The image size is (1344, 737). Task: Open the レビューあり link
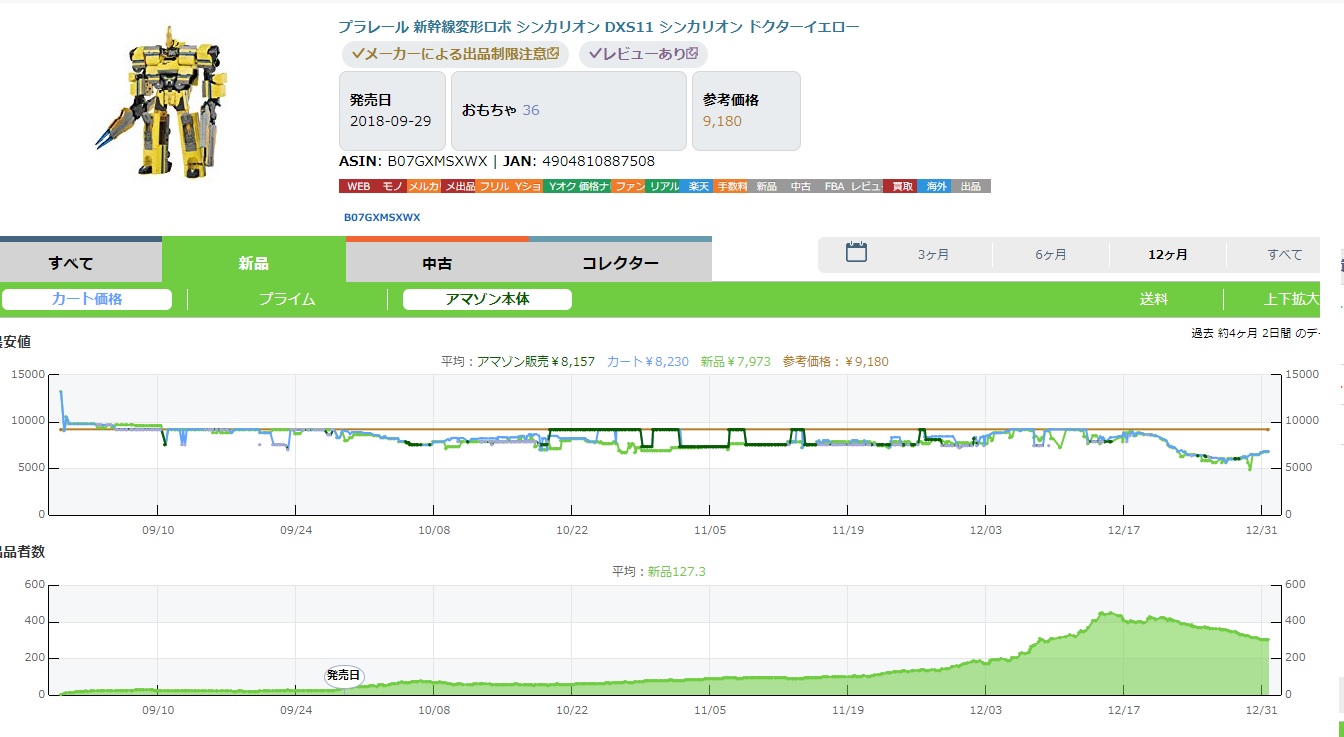tap(642, 54)
